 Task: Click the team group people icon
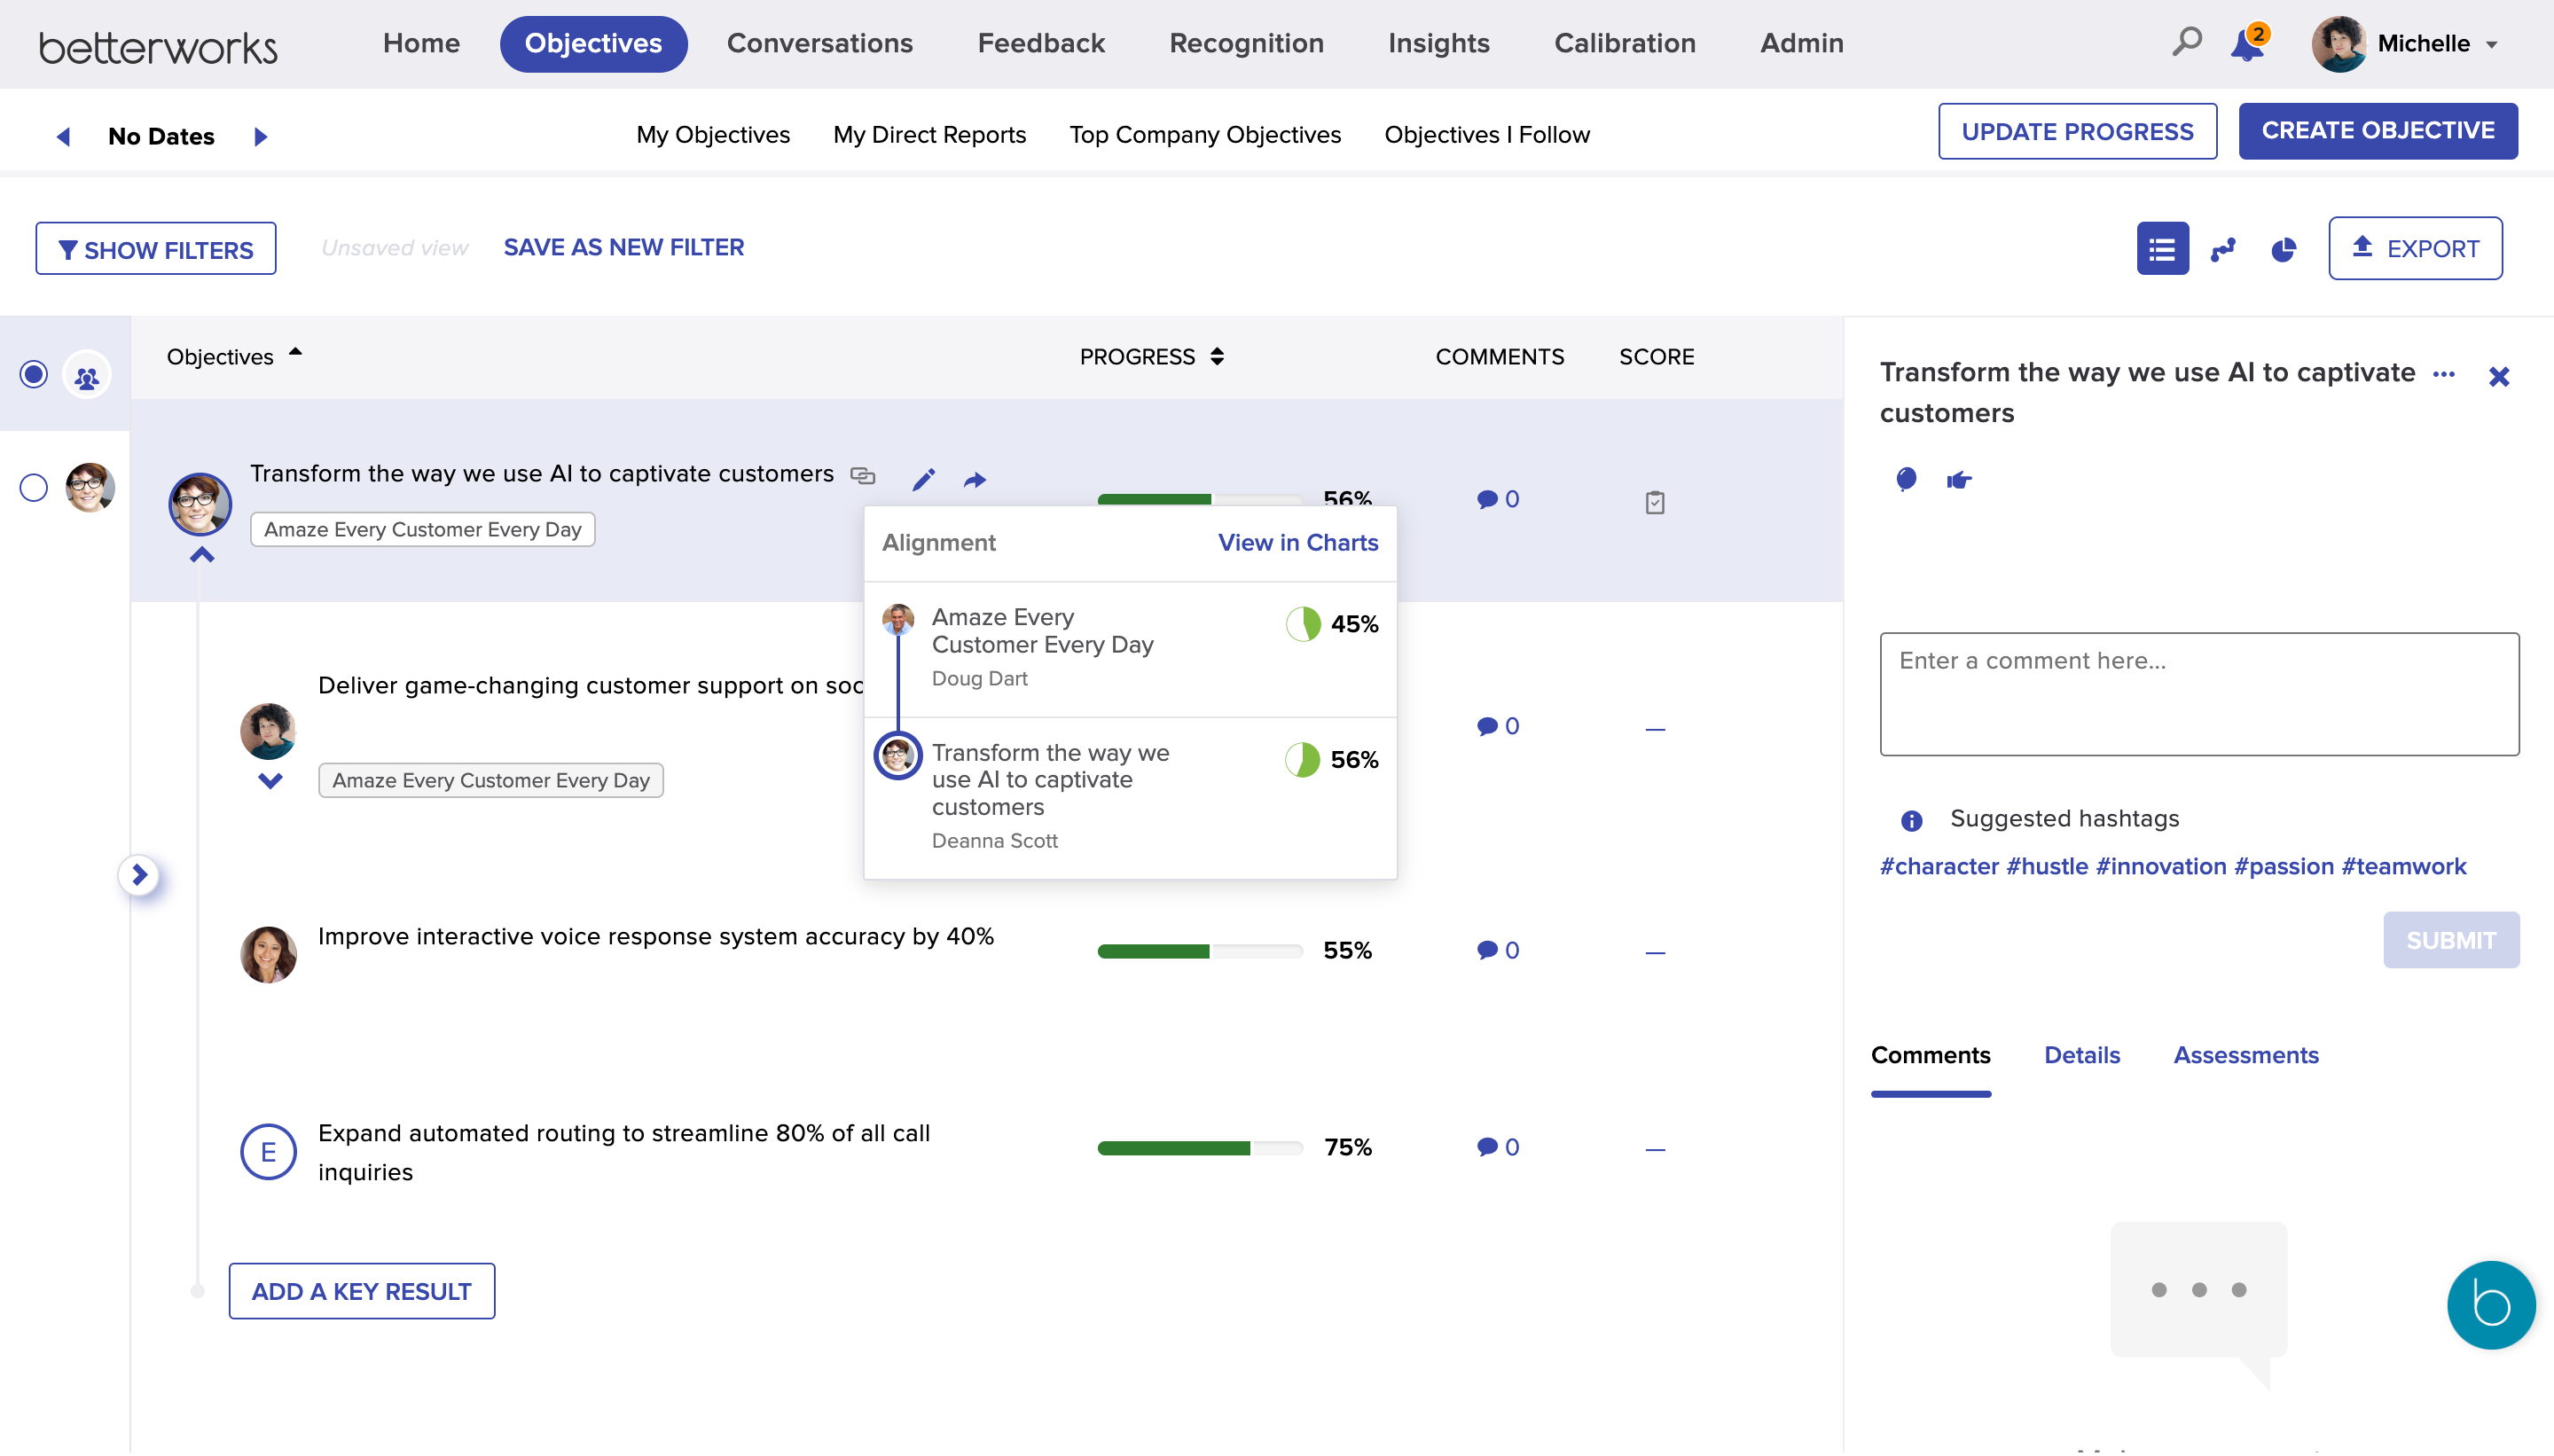click(x=87, y=376)
